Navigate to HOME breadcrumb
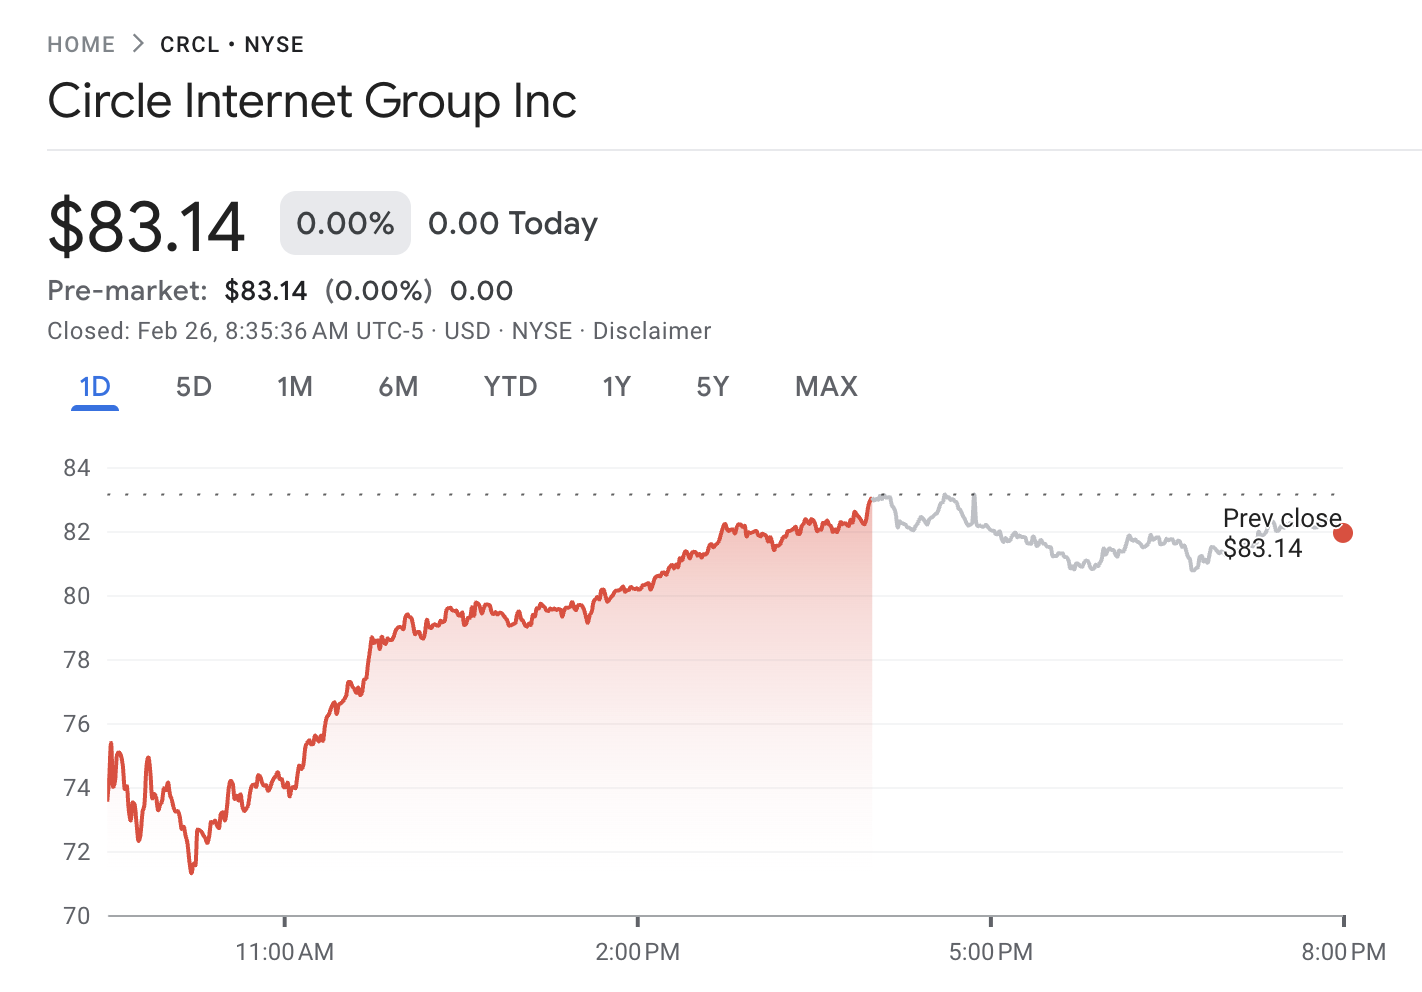 [x=81, y=44]
